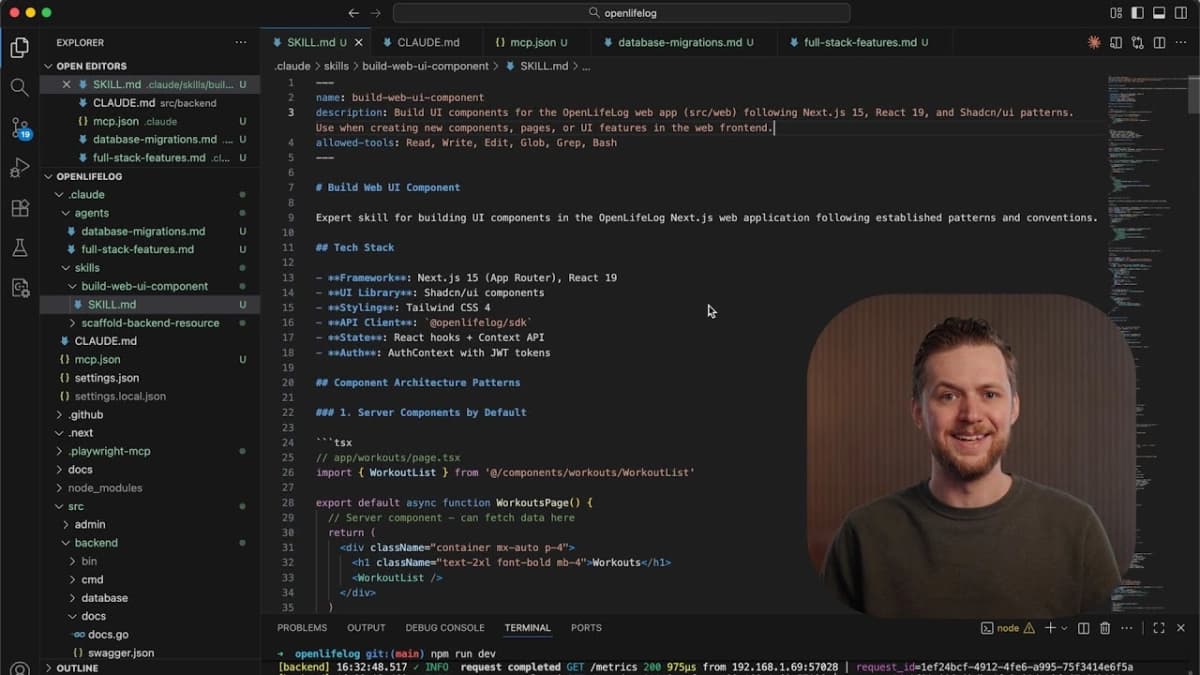This screenshot has width=1200, height=675.
Task: Open the Testing flask icon
Action: pos(19,247)
